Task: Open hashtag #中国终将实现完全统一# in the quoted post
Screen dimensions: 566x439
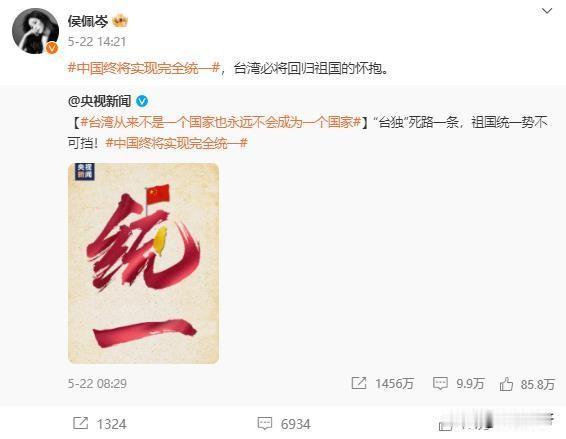Action: pos(177,143)
